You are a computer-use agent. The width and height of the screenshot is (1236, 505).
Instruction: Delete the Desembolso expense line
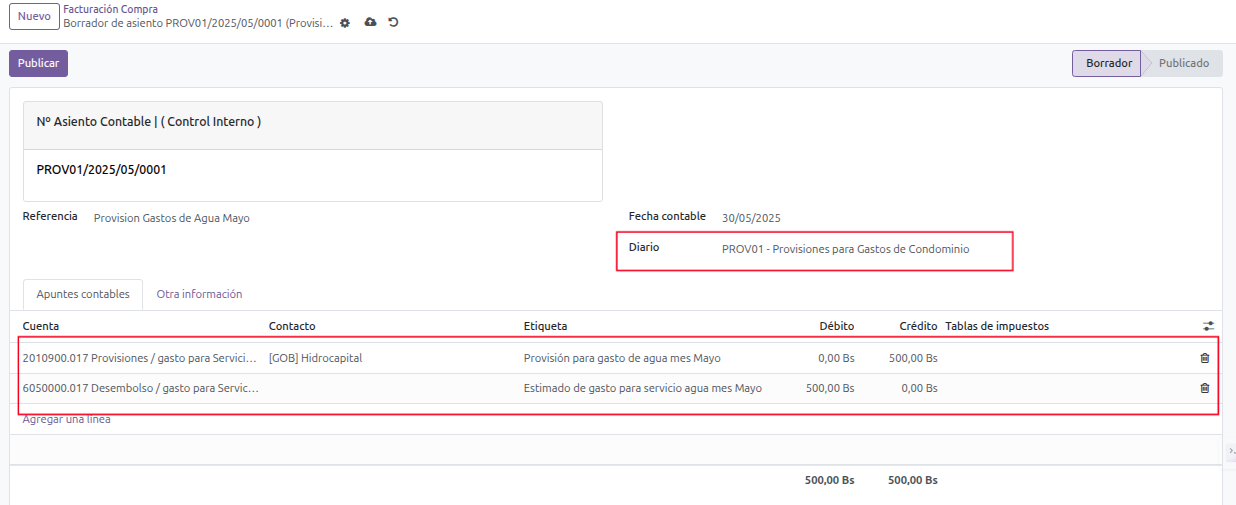coord(1204,388)
